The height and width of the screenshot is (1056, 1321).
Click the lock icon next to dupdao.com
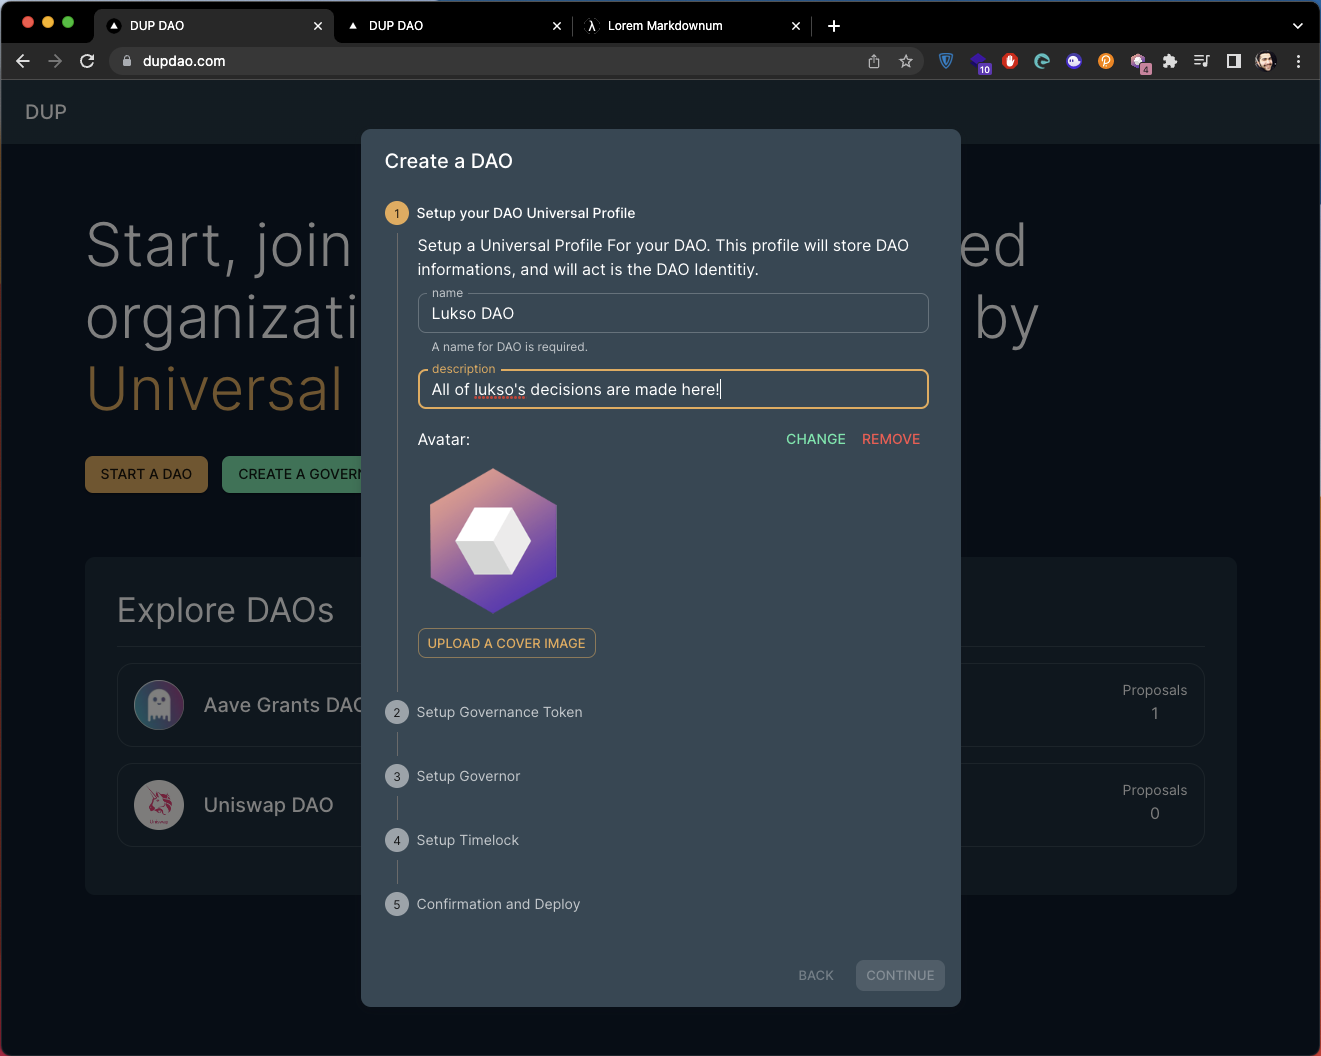(127, 61)
